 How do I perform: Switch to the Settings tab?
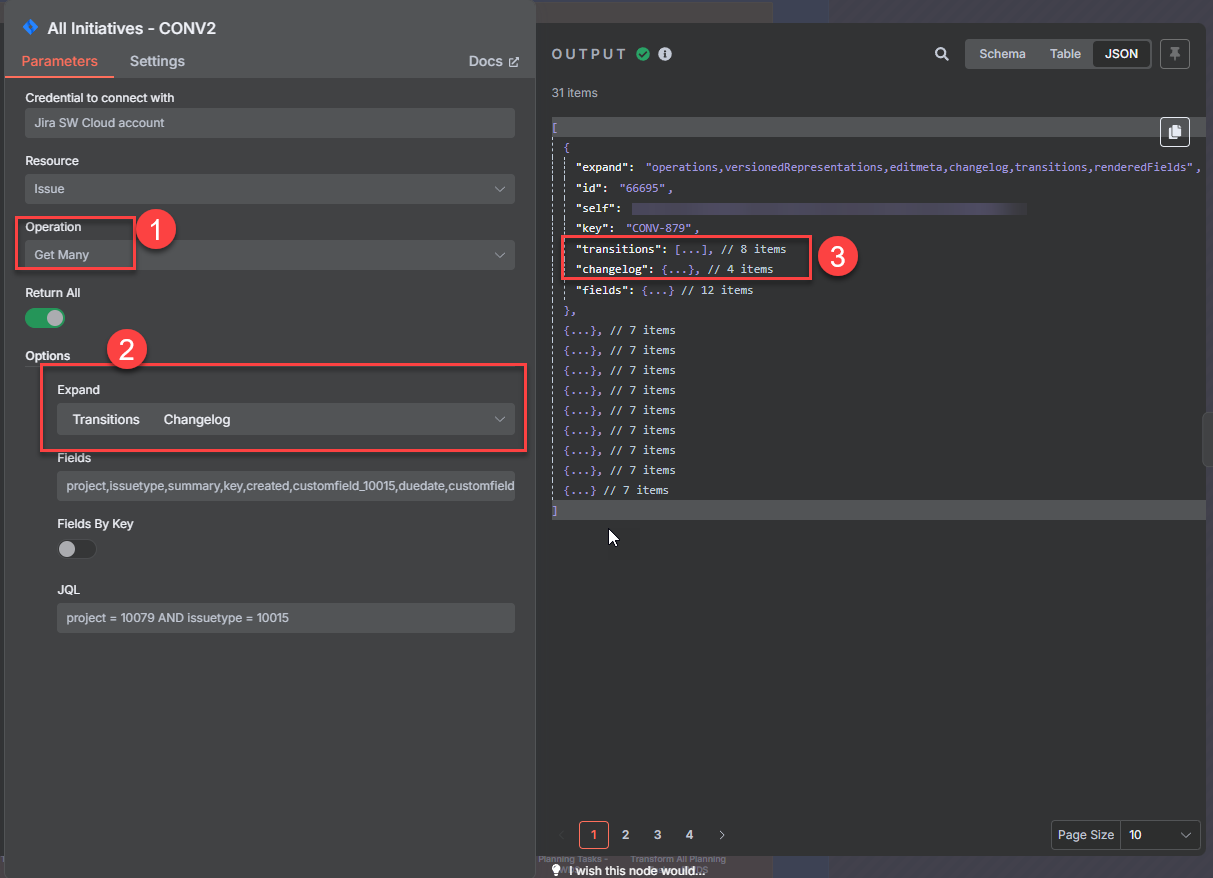coord(157,61)
